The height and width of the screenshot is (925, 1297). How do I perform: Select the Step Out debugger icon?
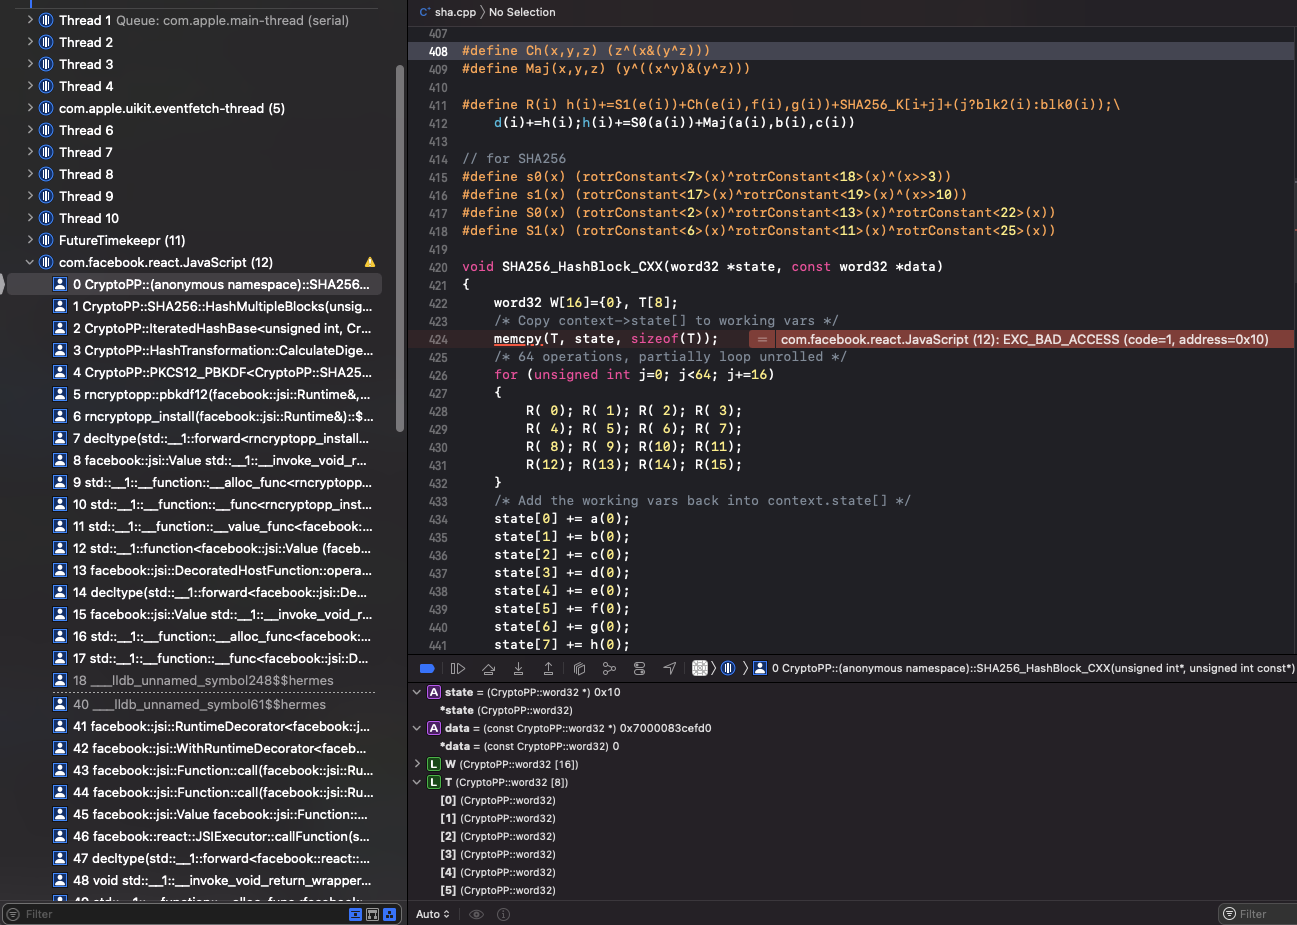[x=548, y=668]
